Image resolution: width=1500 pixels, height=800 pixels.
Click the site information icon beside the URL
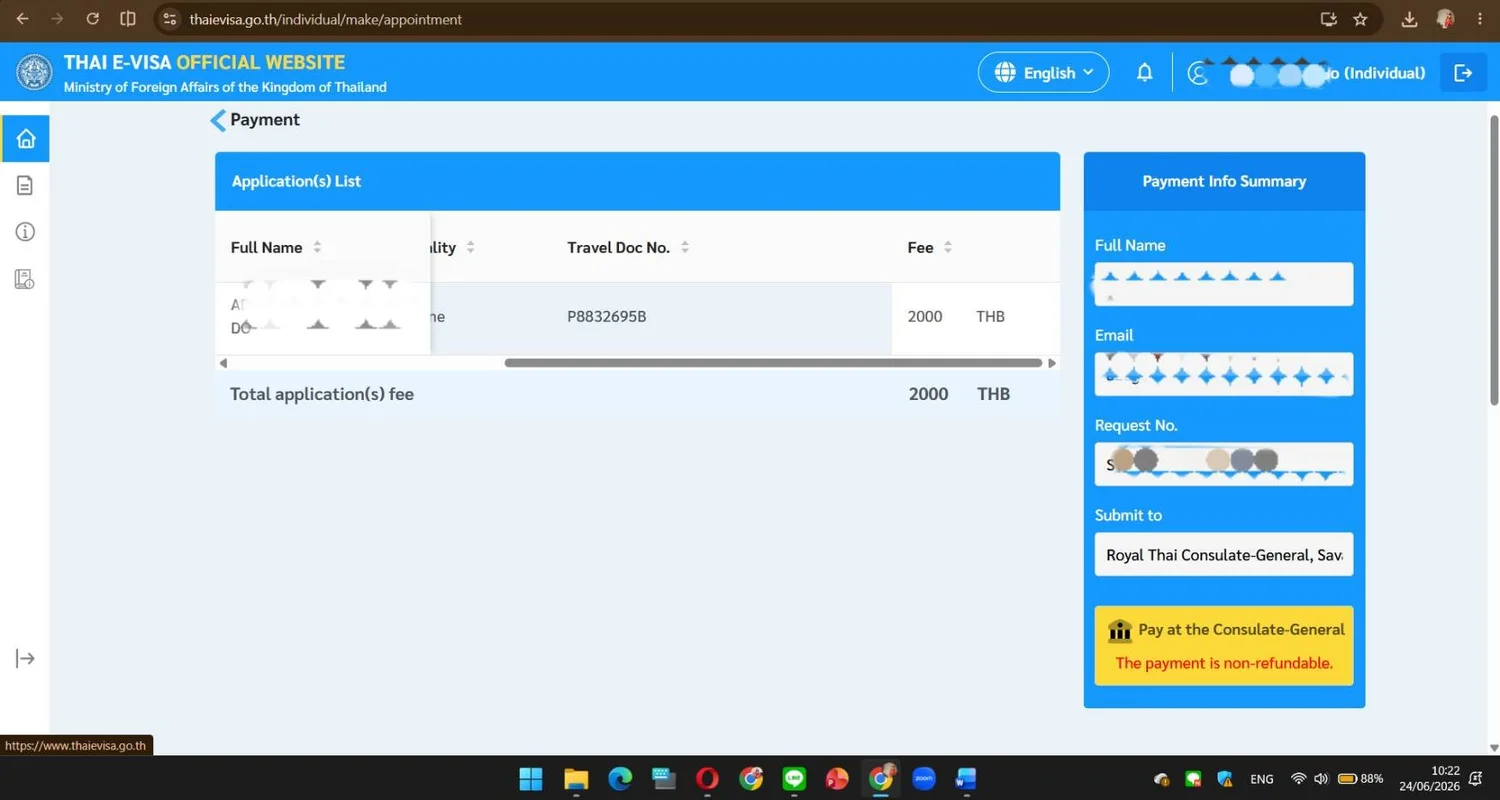[170, 19]
